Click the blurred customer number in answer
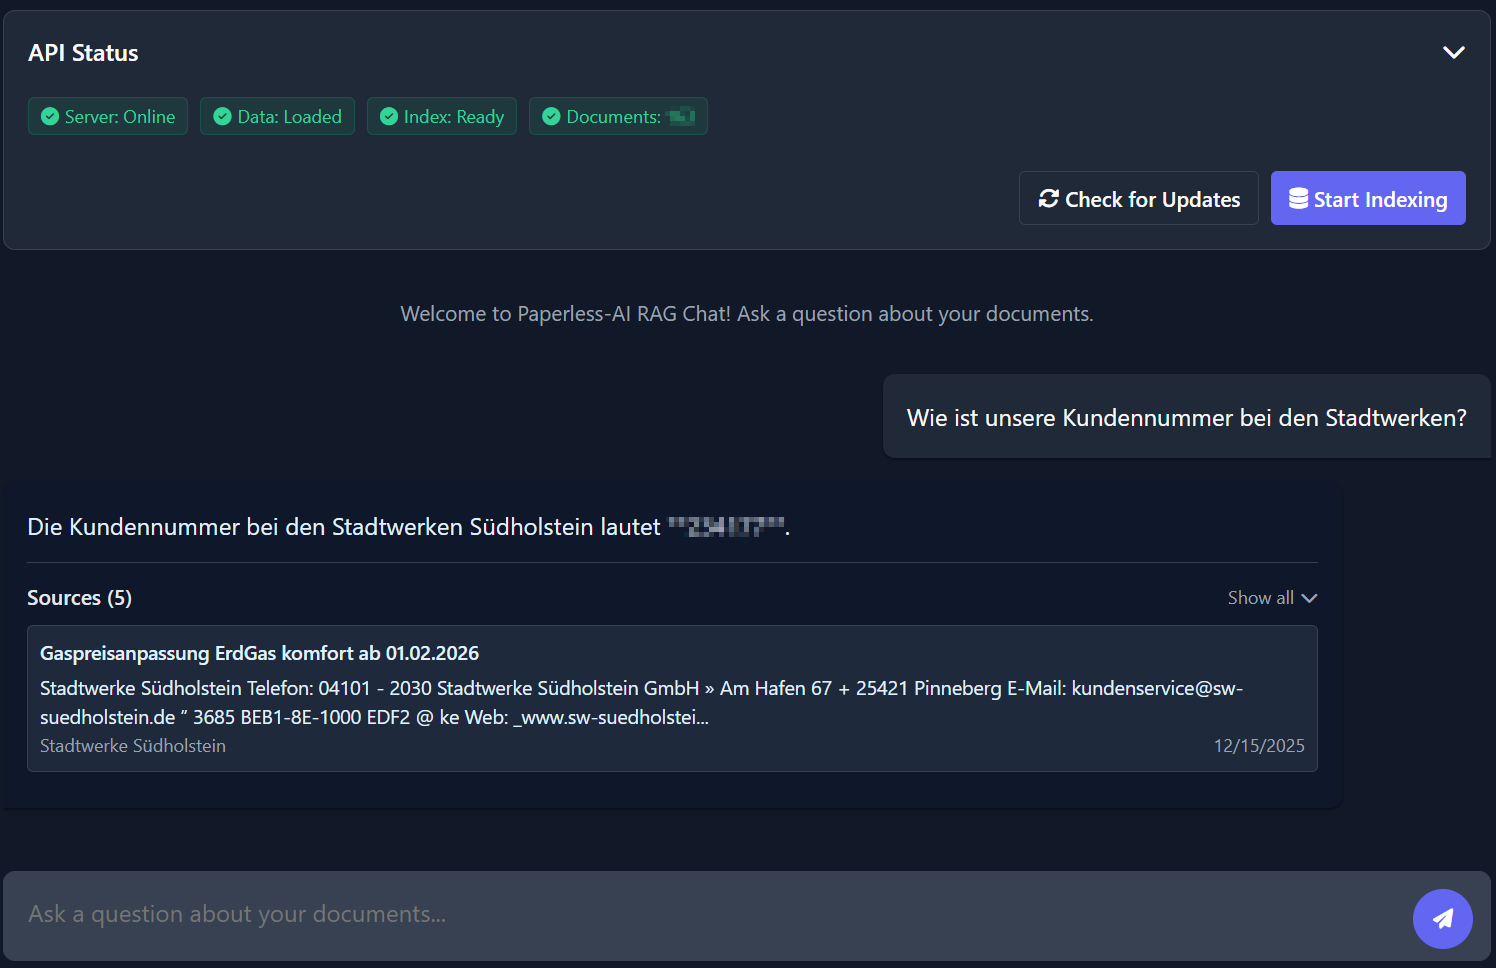Screen dimensions: 1496x968 [727, 527]
